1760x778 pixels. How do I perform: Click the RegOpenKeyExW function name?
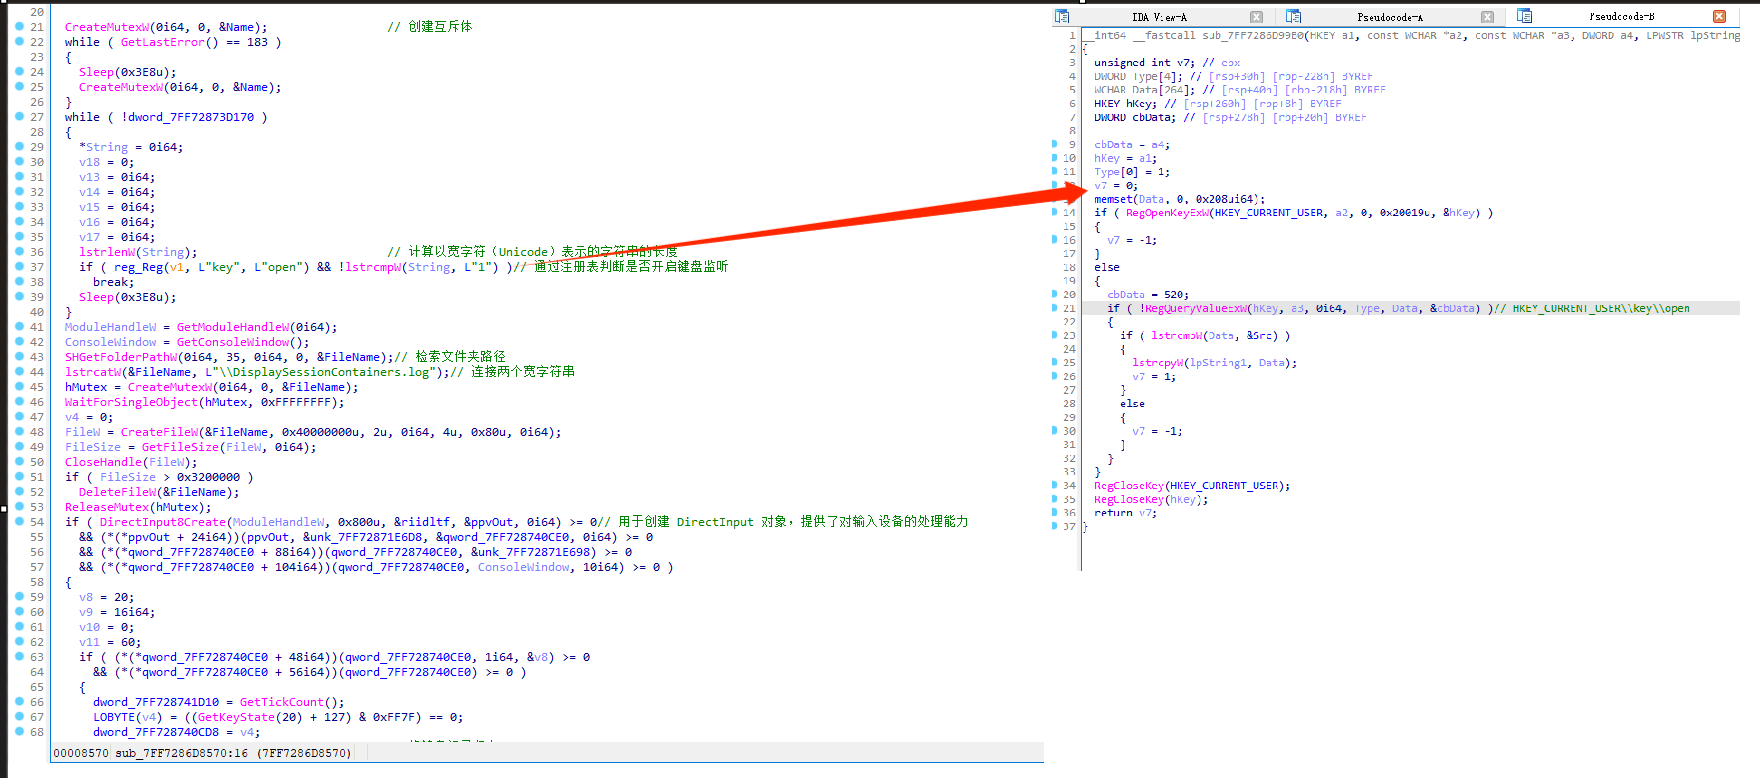[1167, 212]
